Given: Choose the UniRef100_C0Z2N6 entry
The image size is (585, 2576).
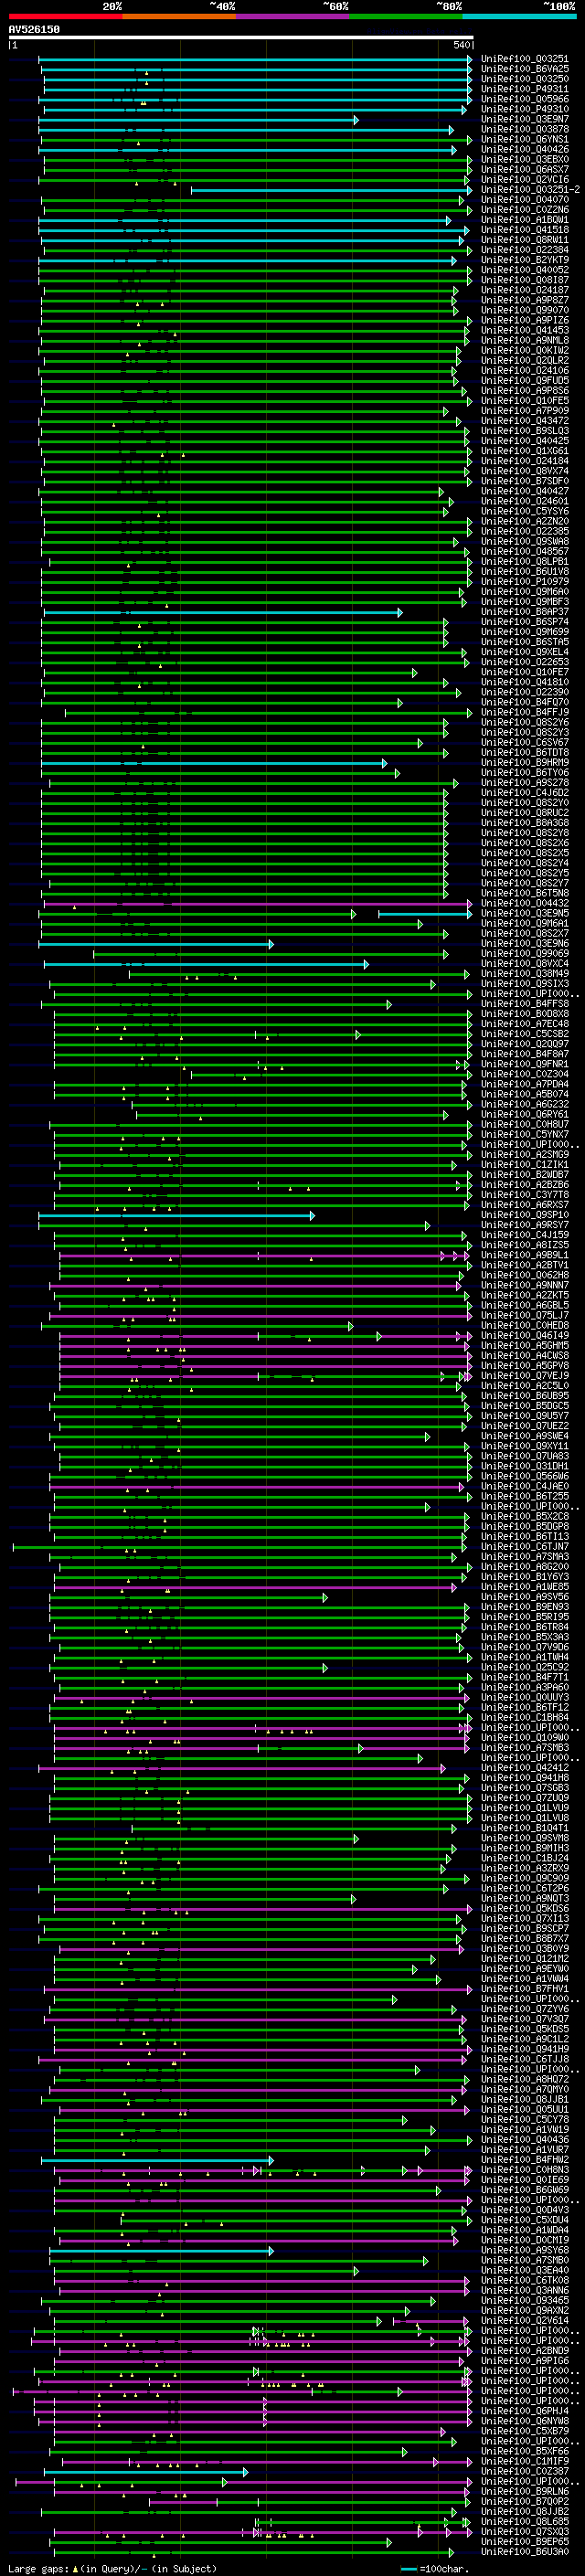Looking at the screenshot, I should click(524, 210).
